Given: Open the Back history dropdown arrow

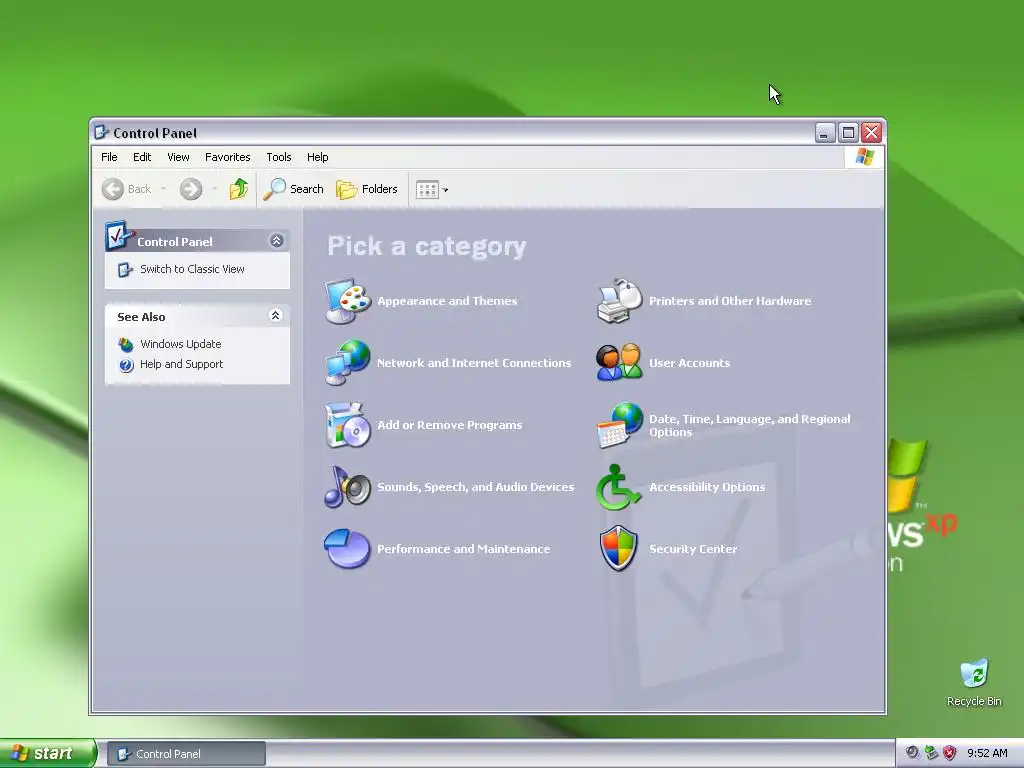Looking at the screenshot, I should [x=163, y=189].
